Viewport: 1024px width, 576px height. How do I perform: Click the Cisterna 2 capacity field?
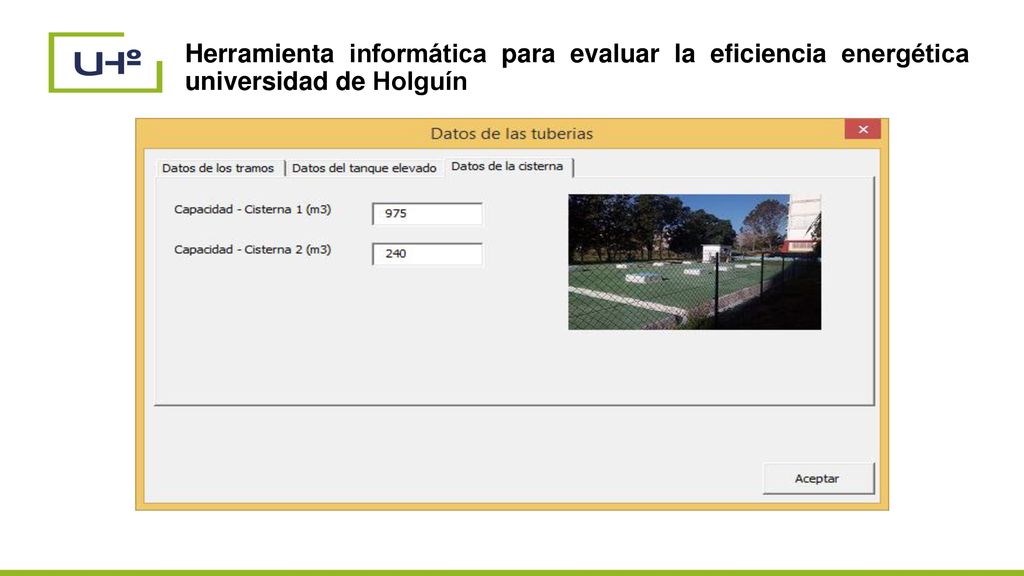(x=427, y=253)
